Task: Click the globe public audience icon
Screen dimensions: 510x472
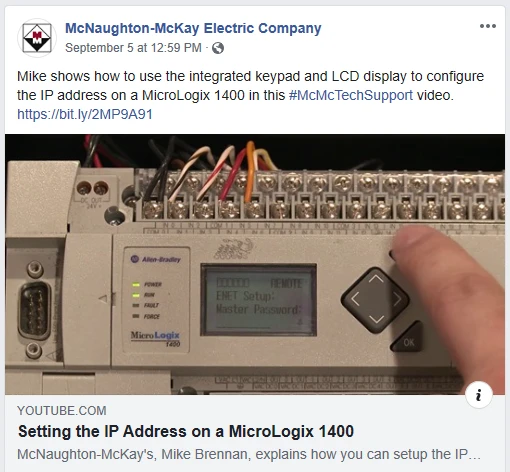Action: pyautogui.click(x=218, y=48)
